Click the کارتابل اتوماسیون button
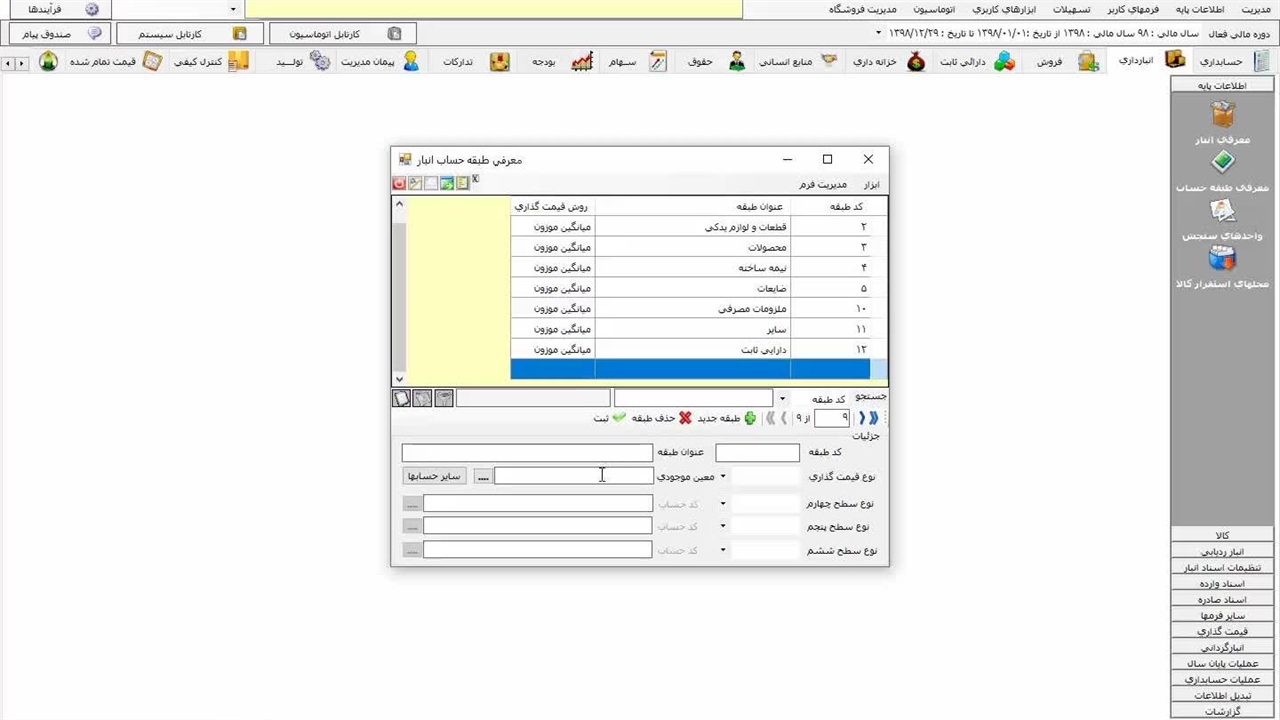 [343, 34]
